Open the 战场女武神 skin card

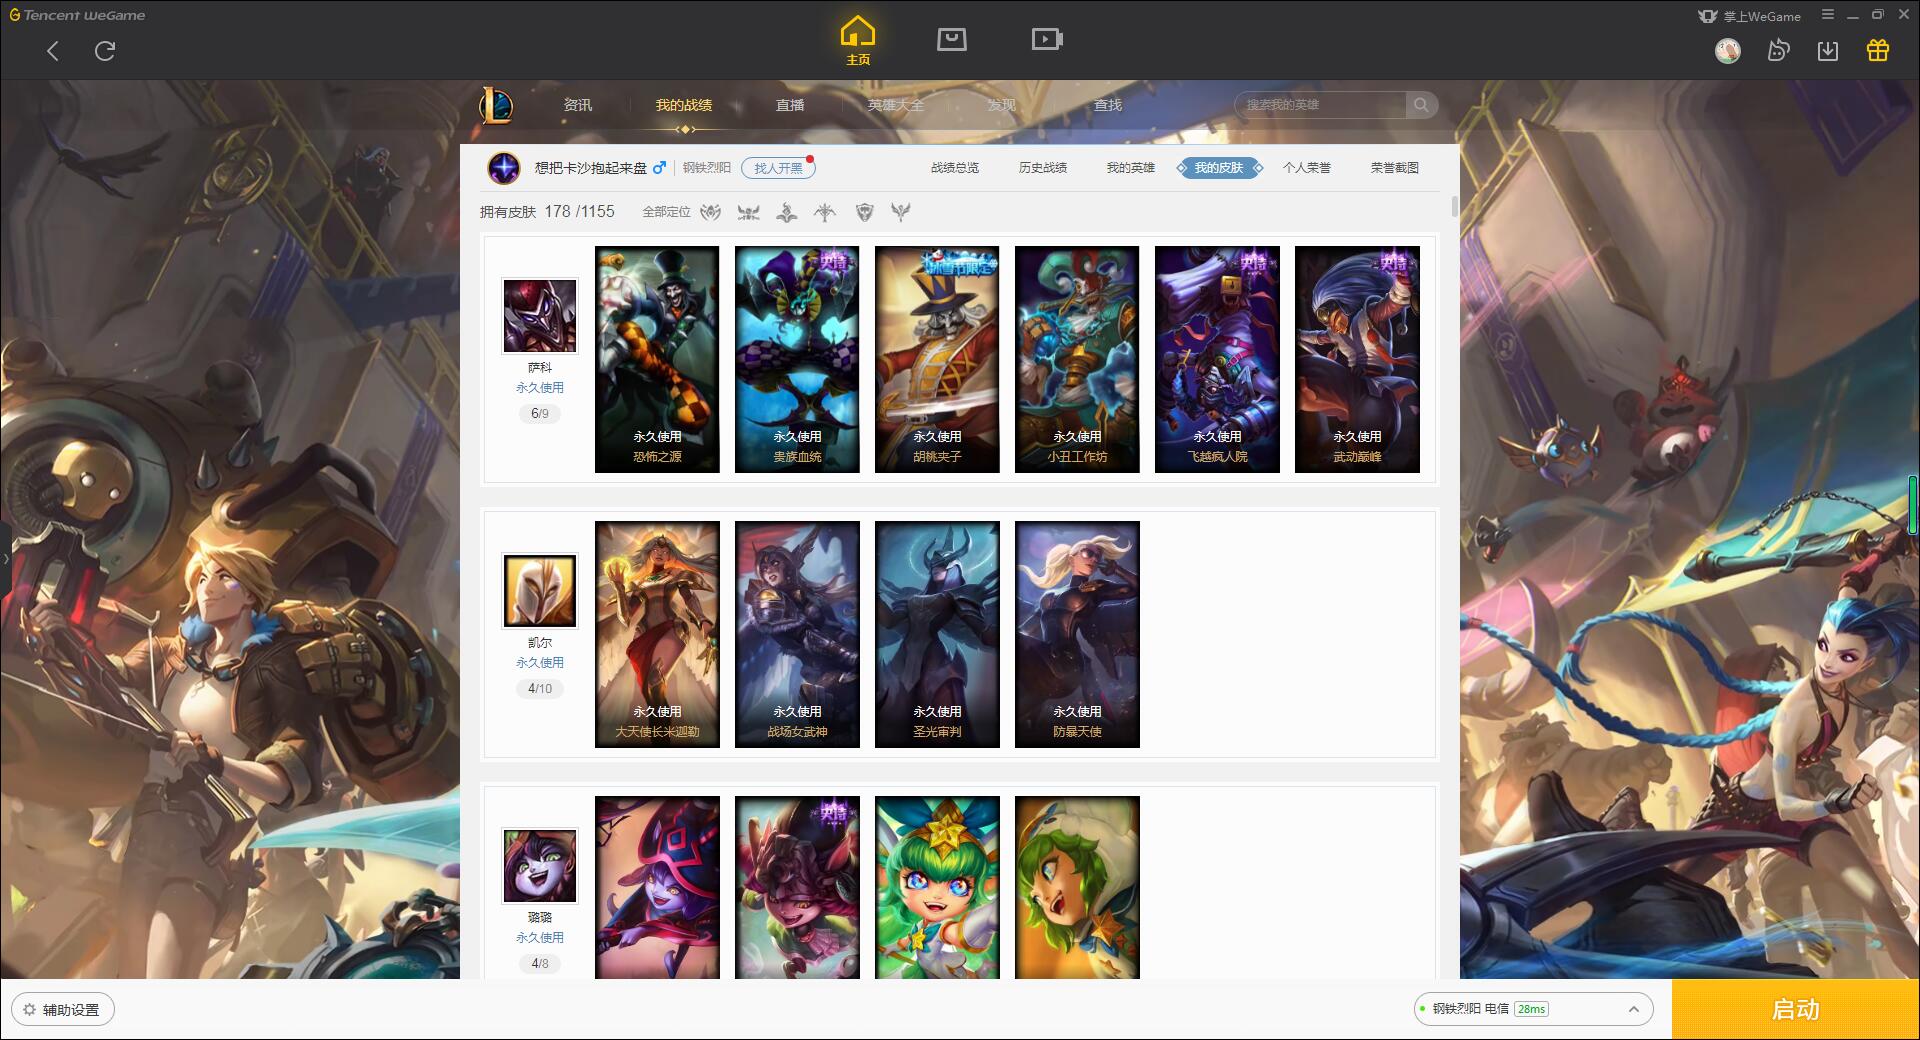pos(797,635)
